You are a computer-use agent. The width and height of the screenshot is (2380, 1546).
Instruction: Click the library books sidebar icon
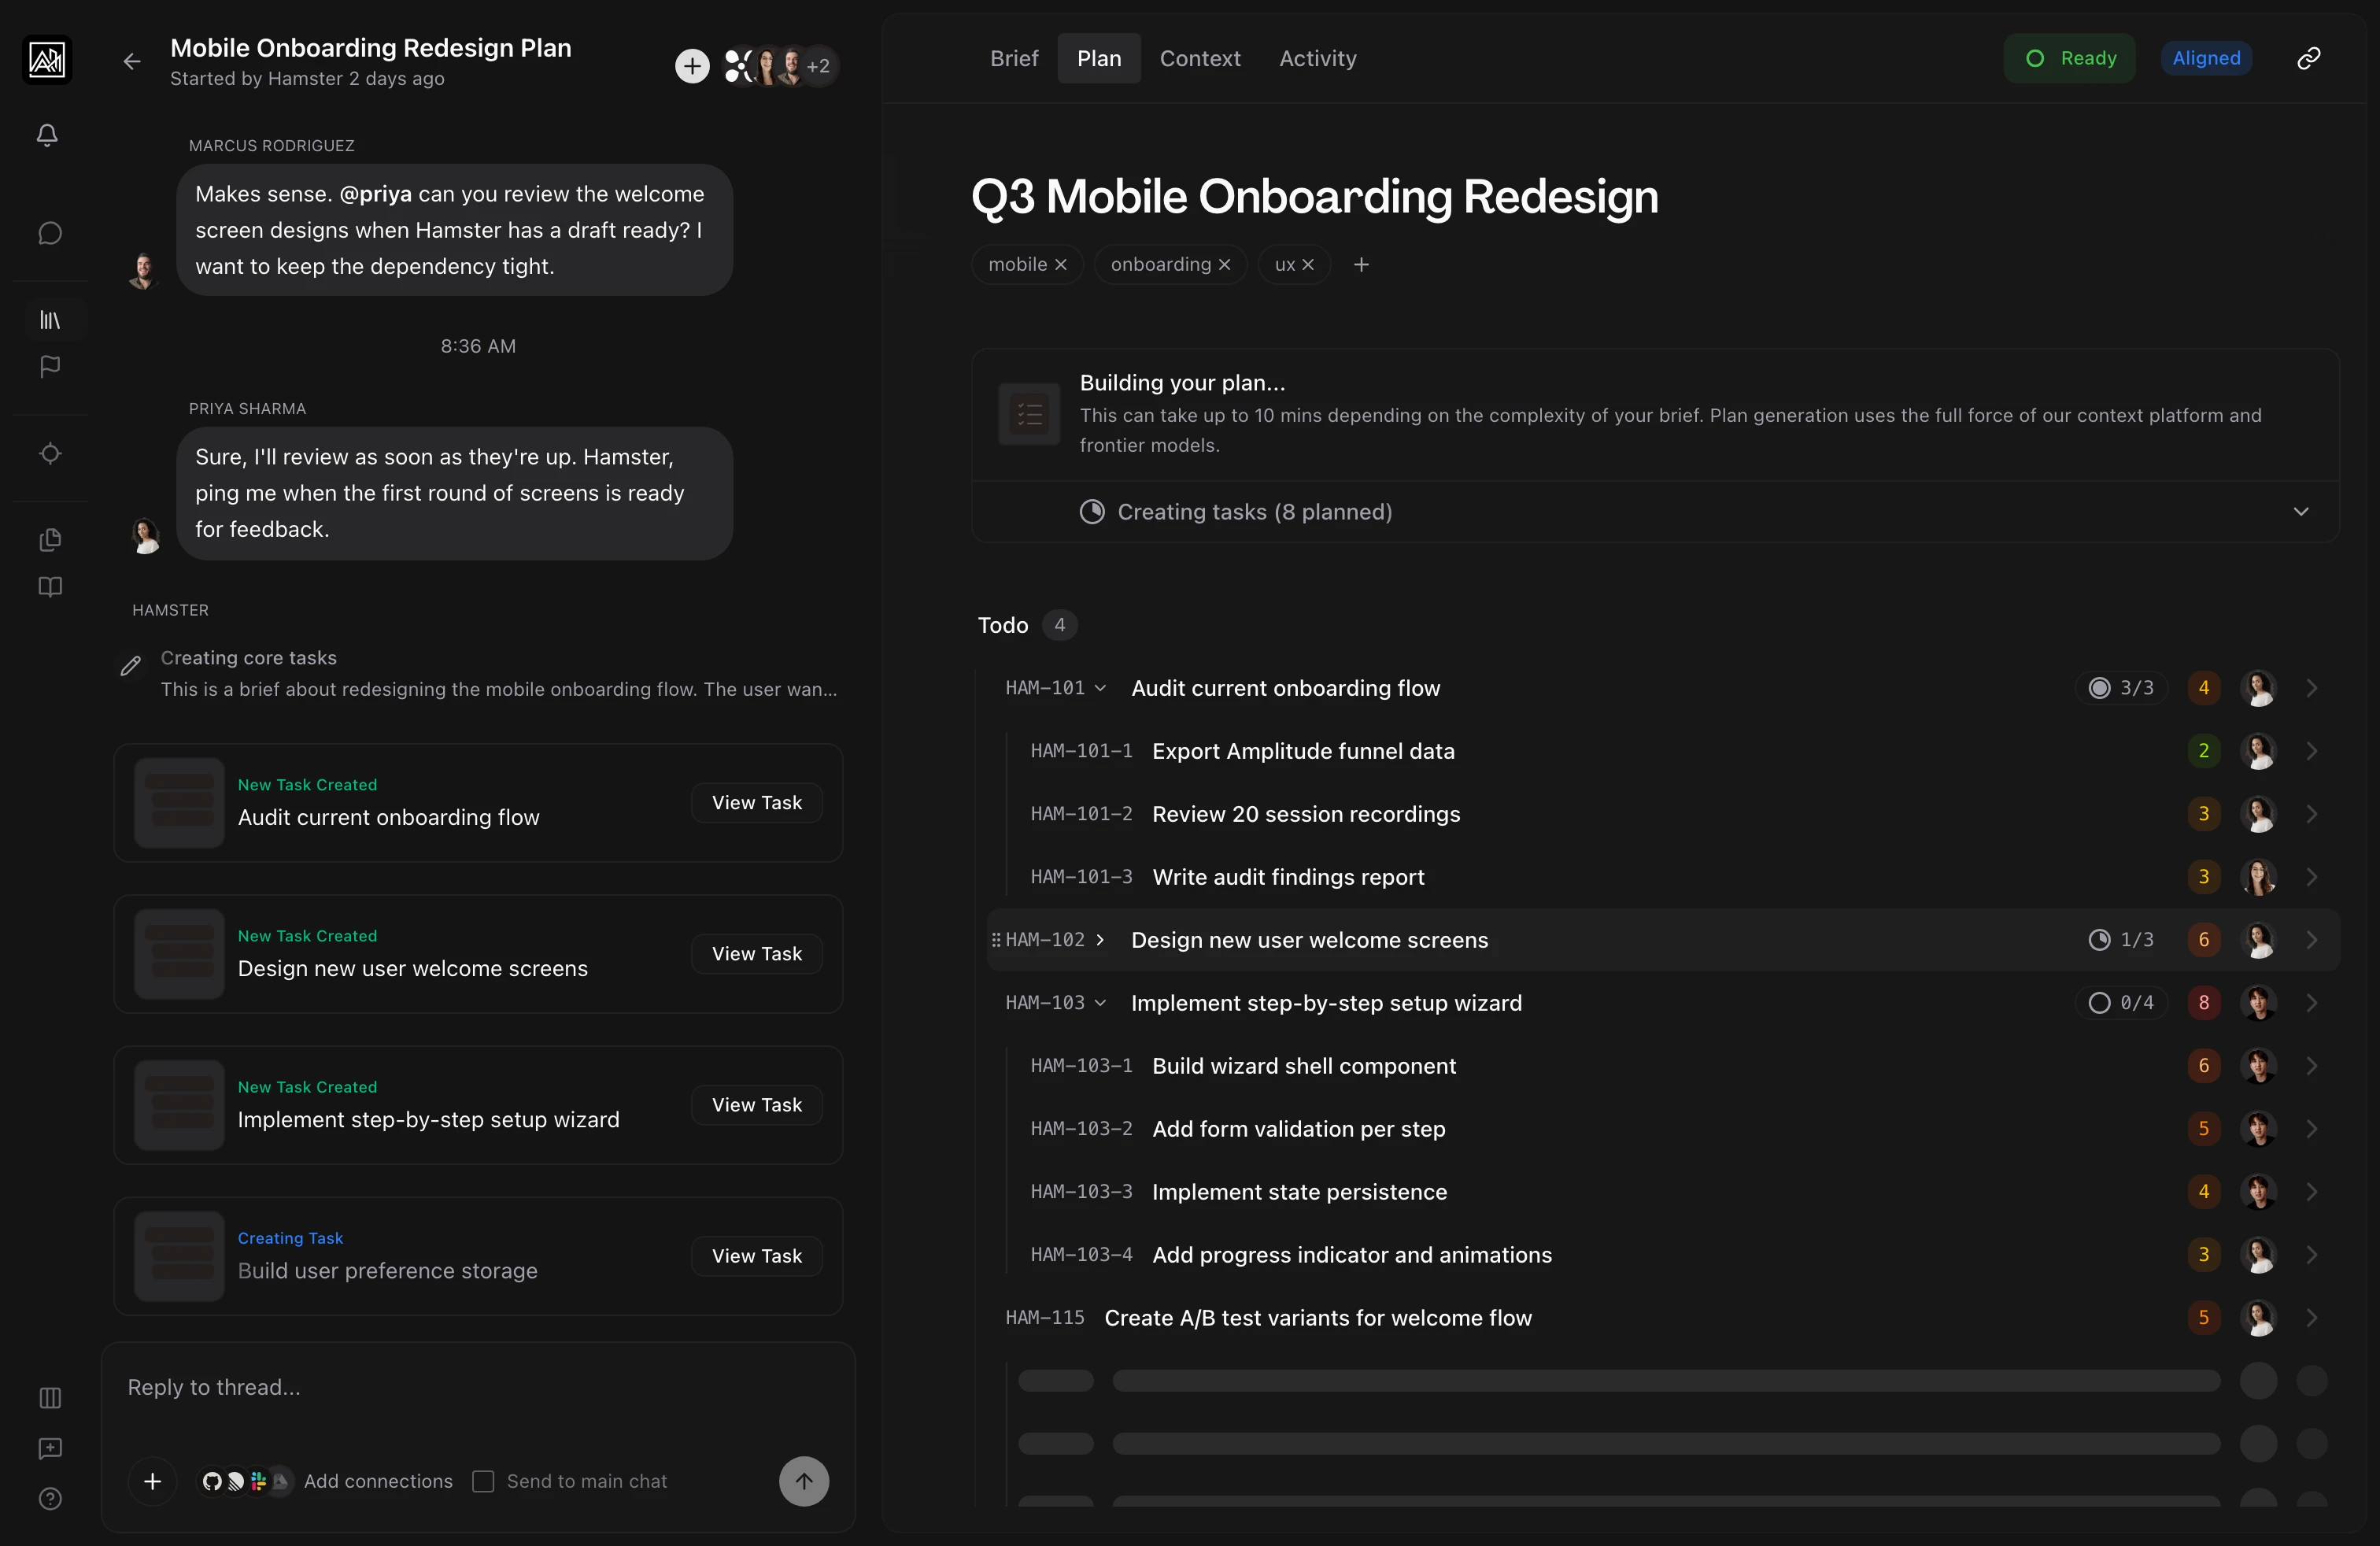coord(49,320)
